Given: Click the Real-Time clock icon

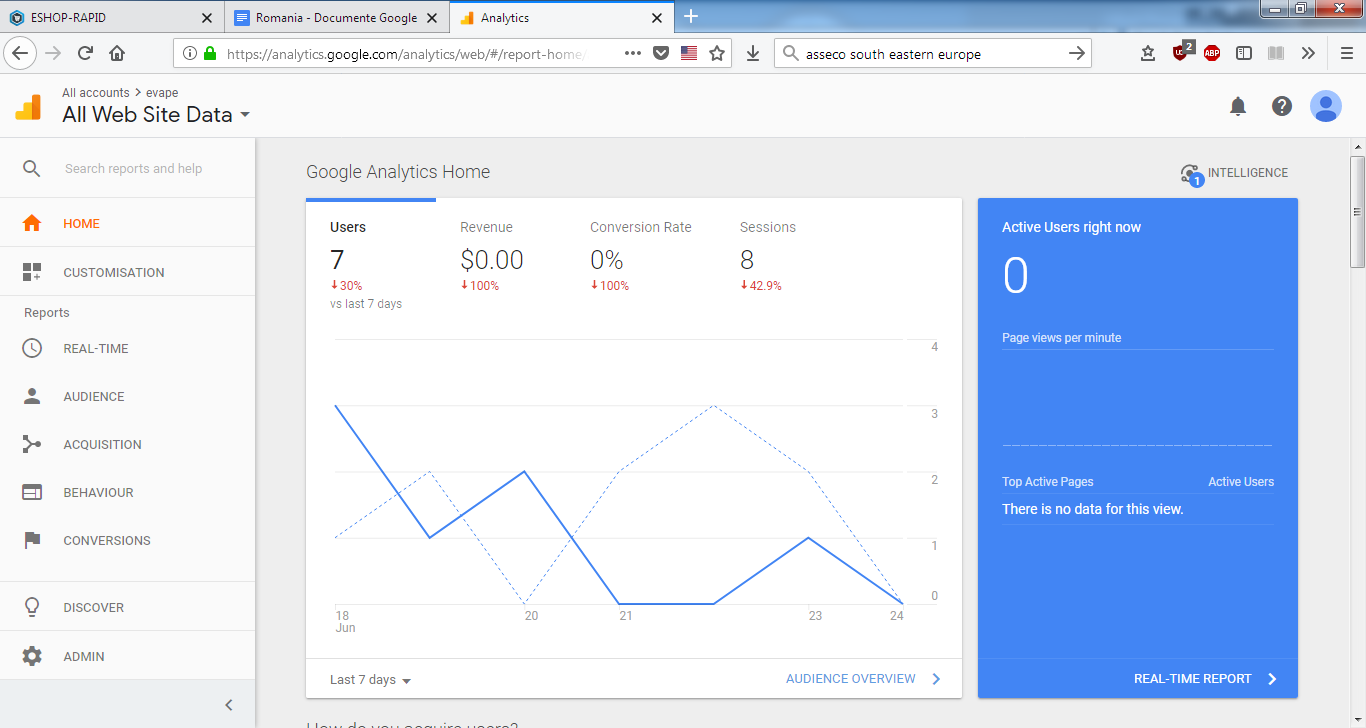Looking at the screenshot, I should (32, 348).
